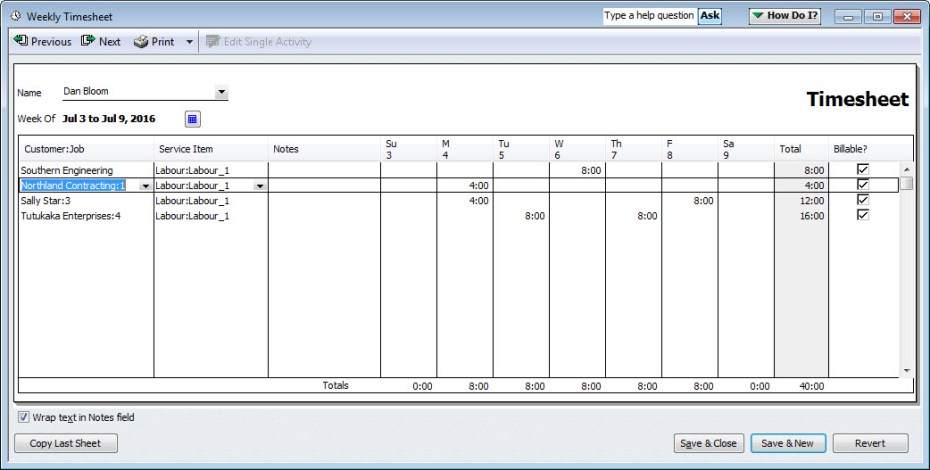Click the Previous arrow icon in toolbar
This screenshot has width=930, height=470.
20,41
